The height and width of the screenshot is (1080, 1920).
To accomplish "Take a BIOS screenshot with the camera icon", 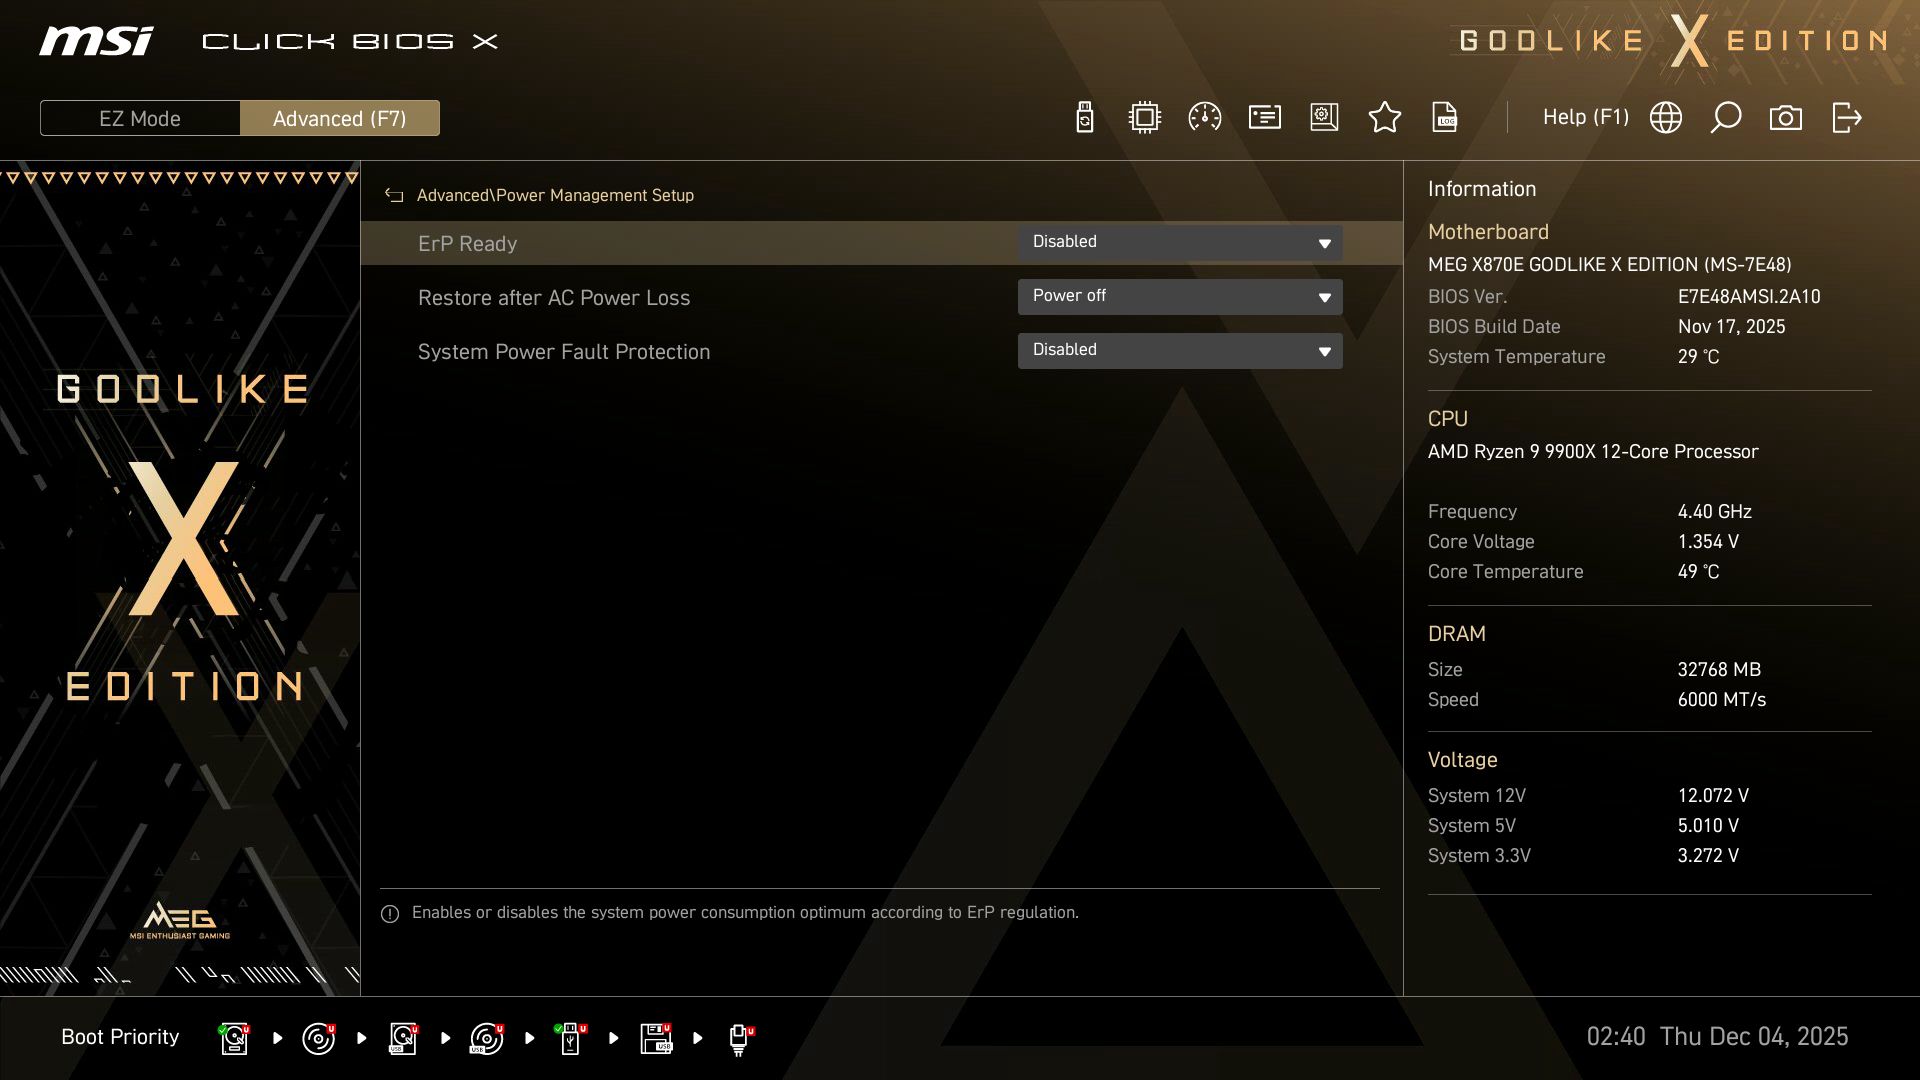I will click(x=1786, y=117).
